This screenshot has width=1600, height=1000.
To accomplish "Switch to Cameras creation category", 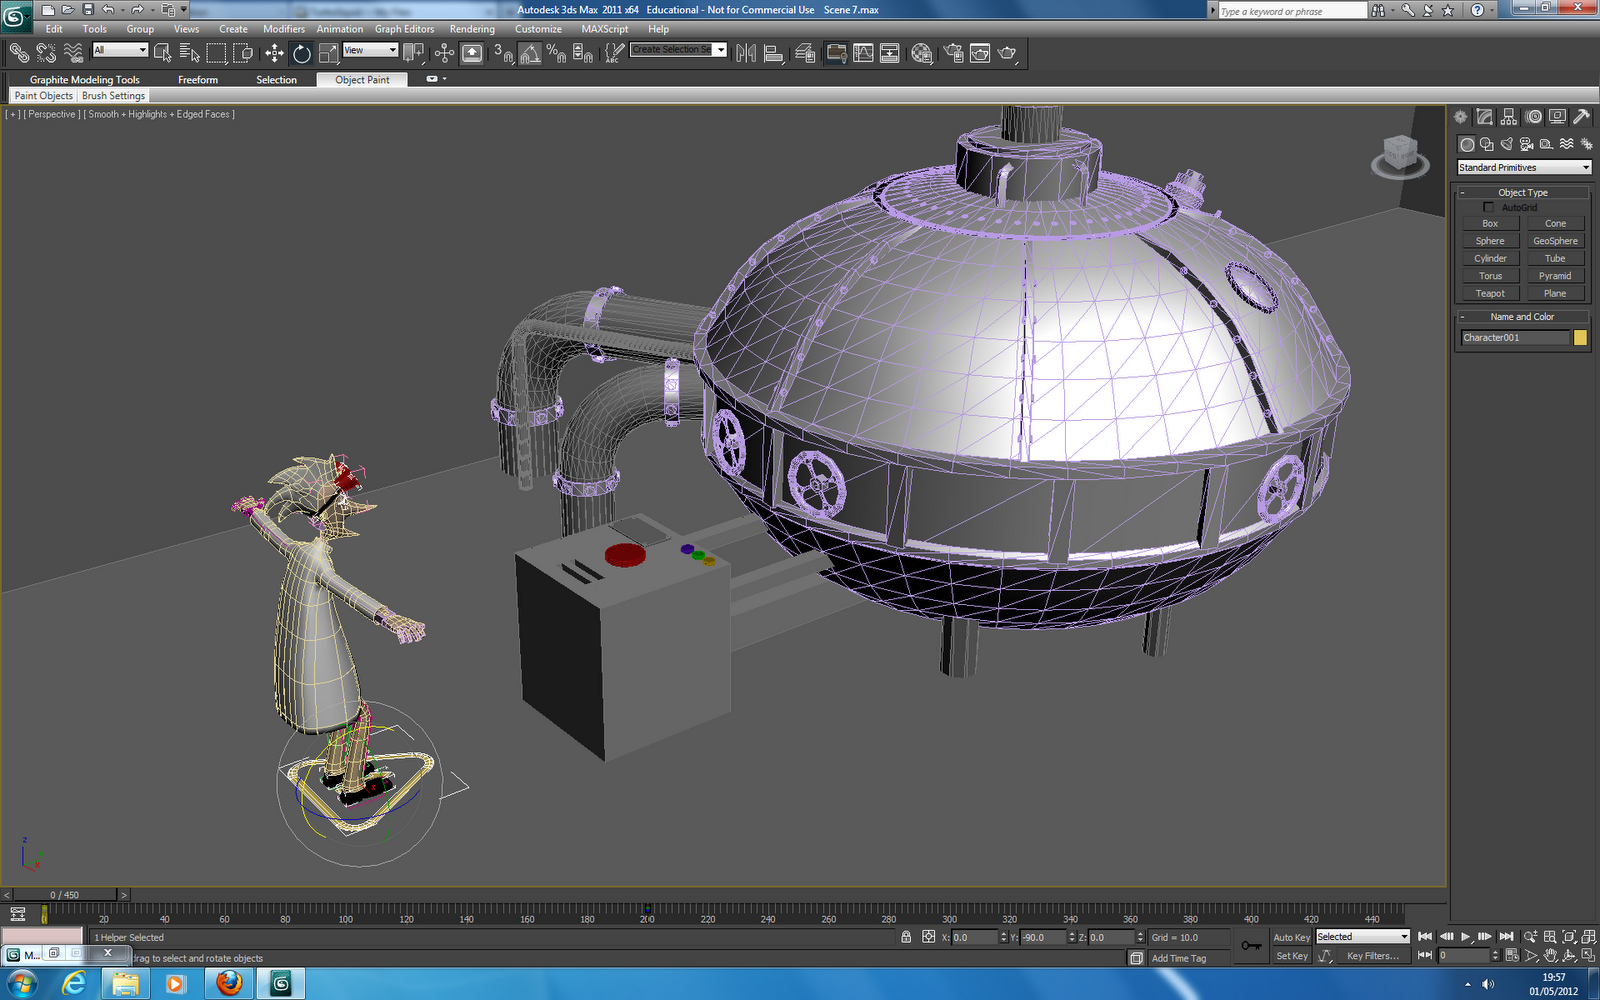I will coord(1527,144).
